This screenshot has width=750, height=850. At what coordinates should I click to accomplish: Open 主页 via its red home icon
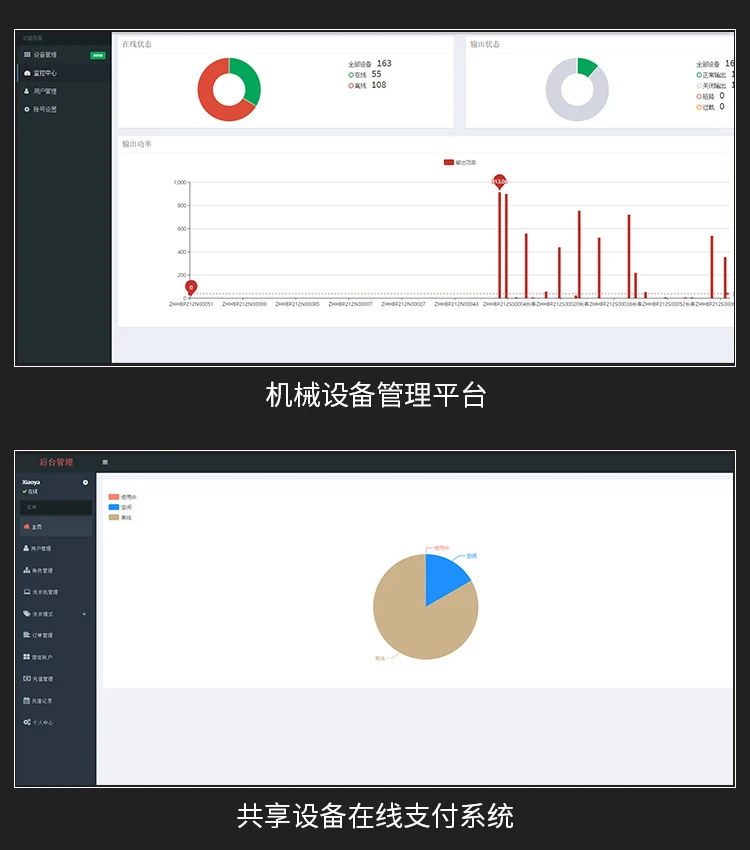pos(27,526)
